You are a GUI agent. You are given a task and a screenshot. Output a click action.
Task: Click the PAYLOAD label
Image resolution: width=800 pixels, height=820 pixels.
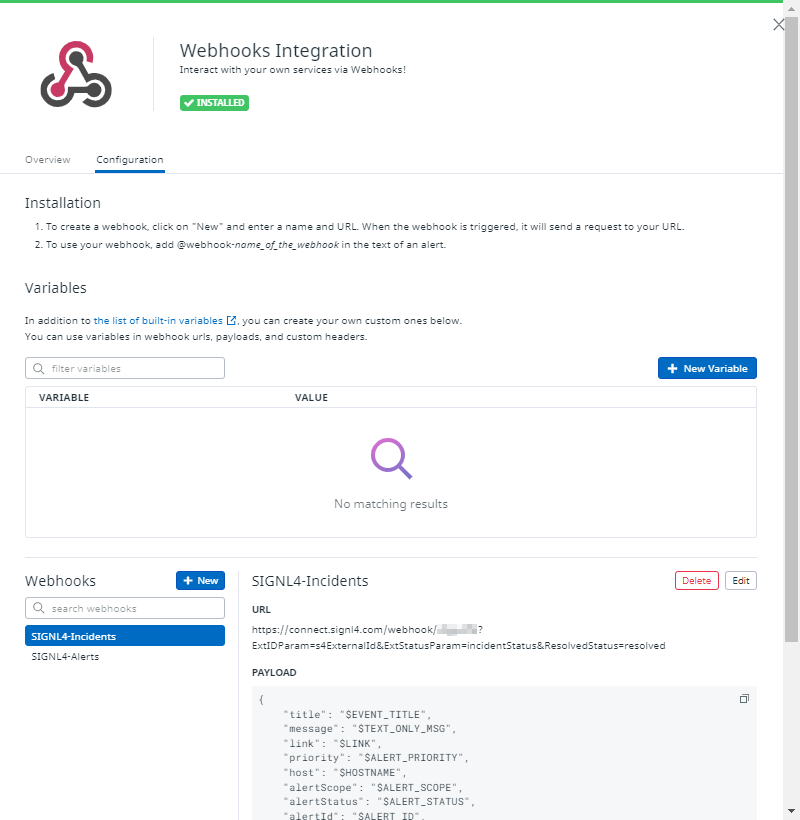[x=274, y=673]
